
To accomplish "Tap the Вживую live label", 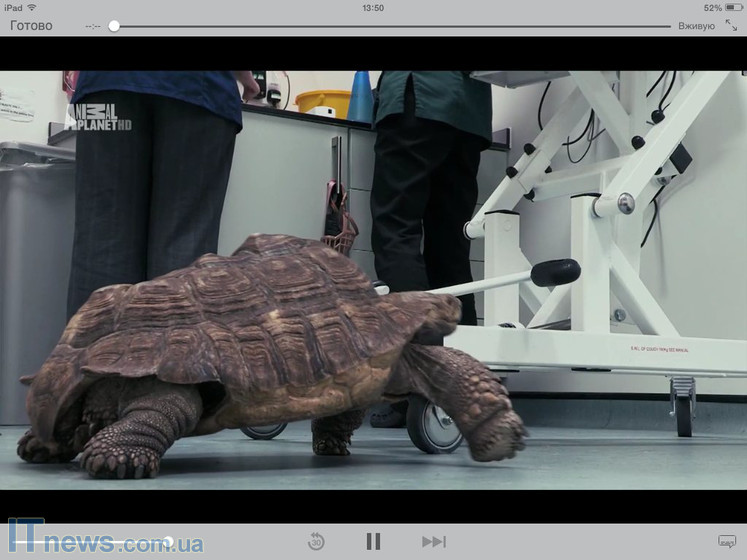I will 696,26.
